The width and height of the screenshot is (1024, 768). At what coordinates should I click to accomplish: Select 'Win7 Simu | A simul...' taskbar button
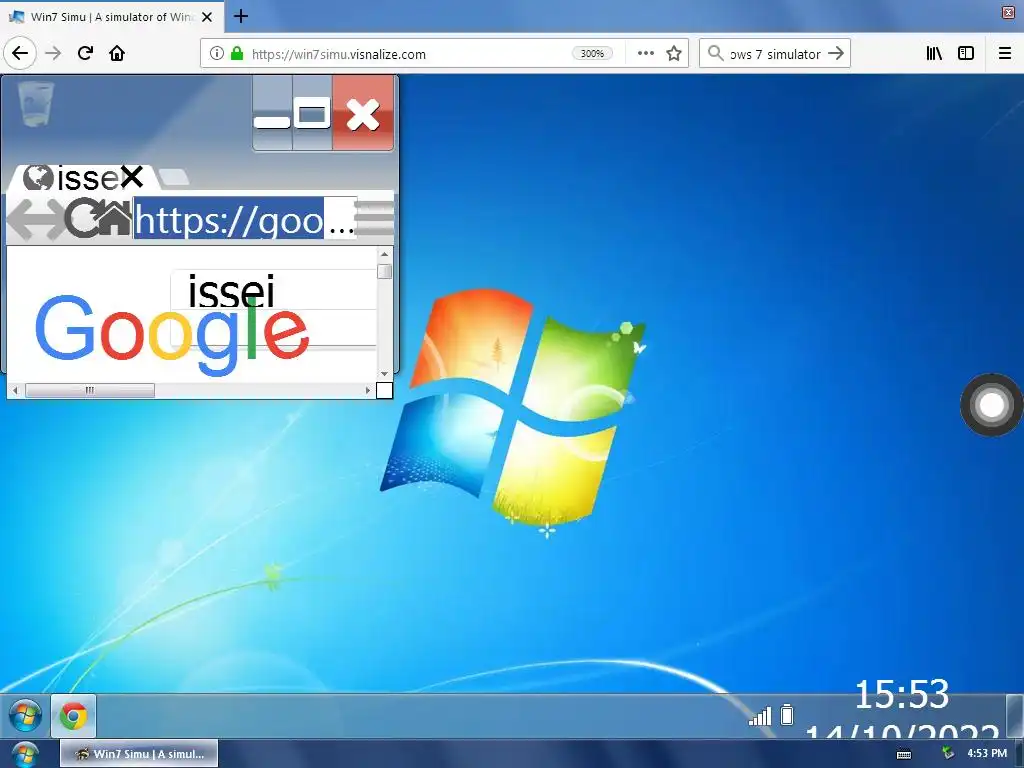(139, 754)
